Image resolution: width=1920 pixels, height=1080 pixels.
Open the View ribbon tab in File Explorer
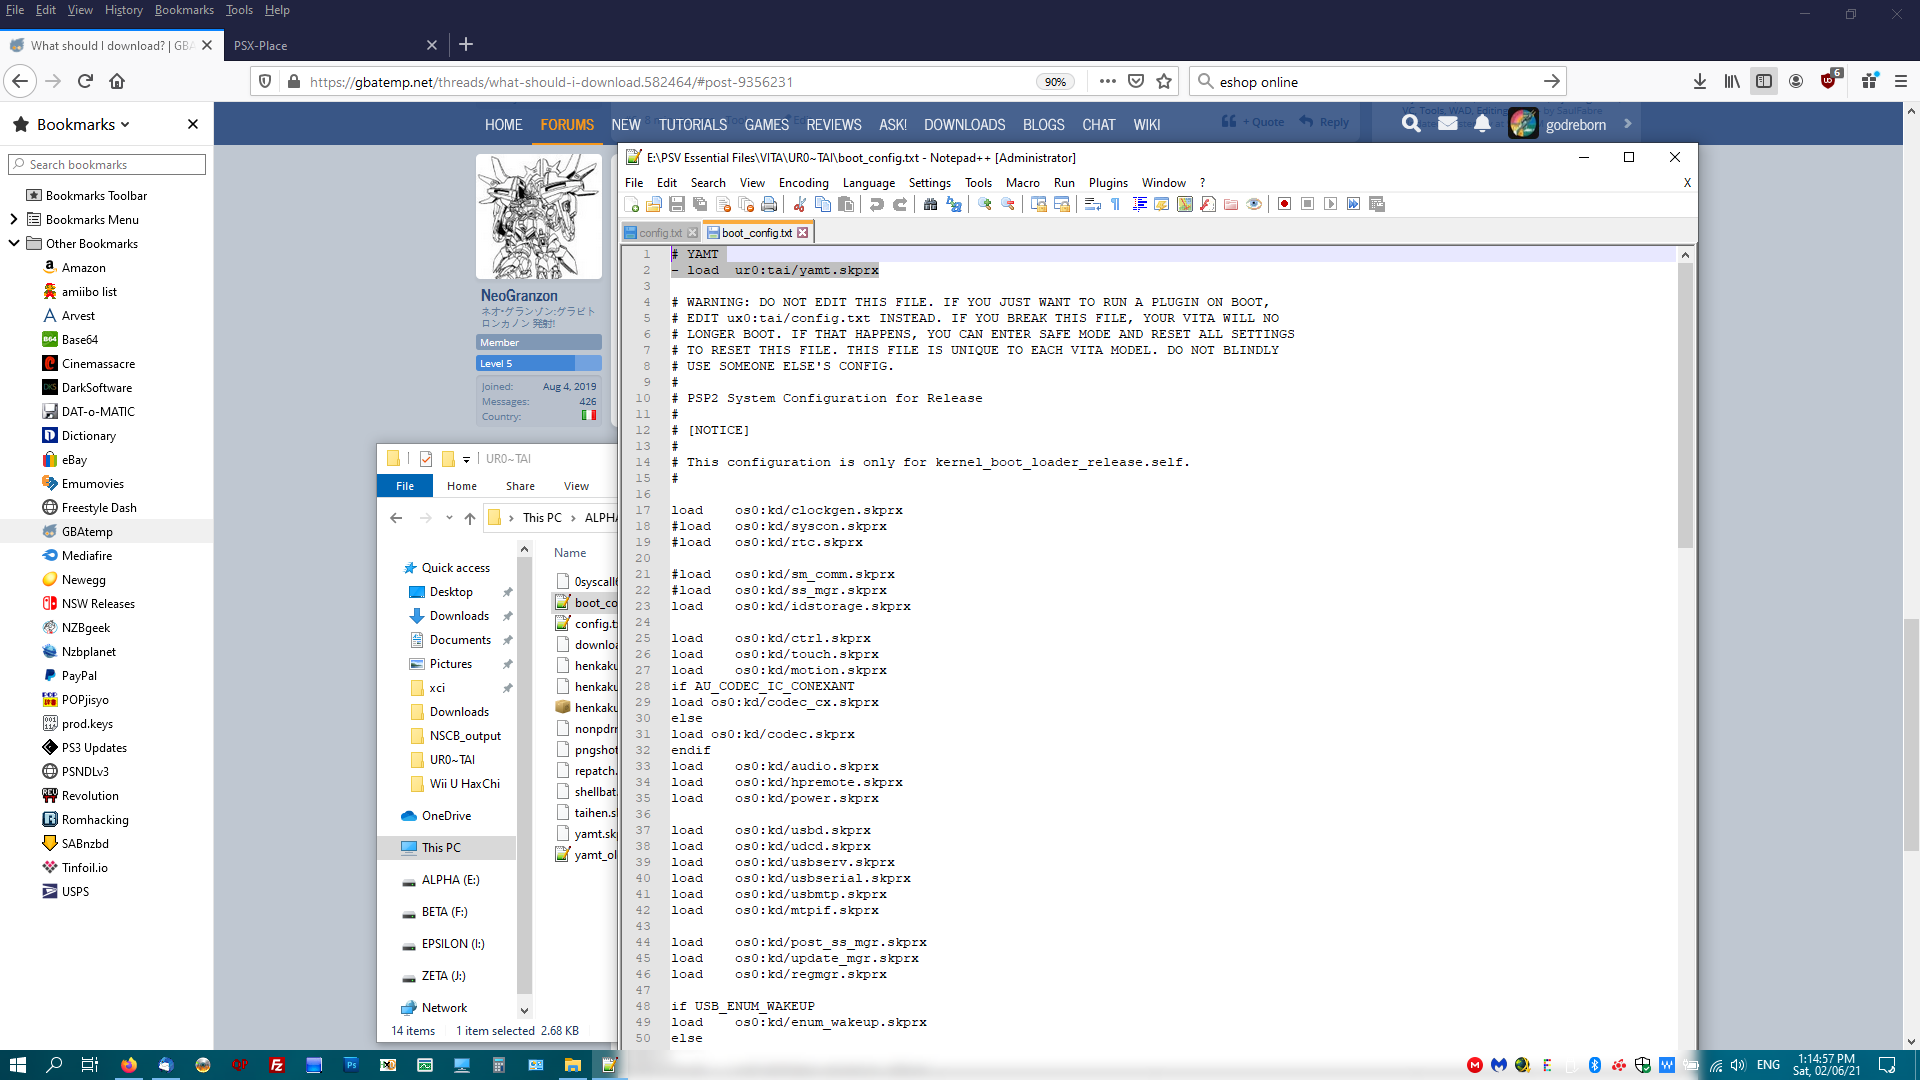coord(576,486)
